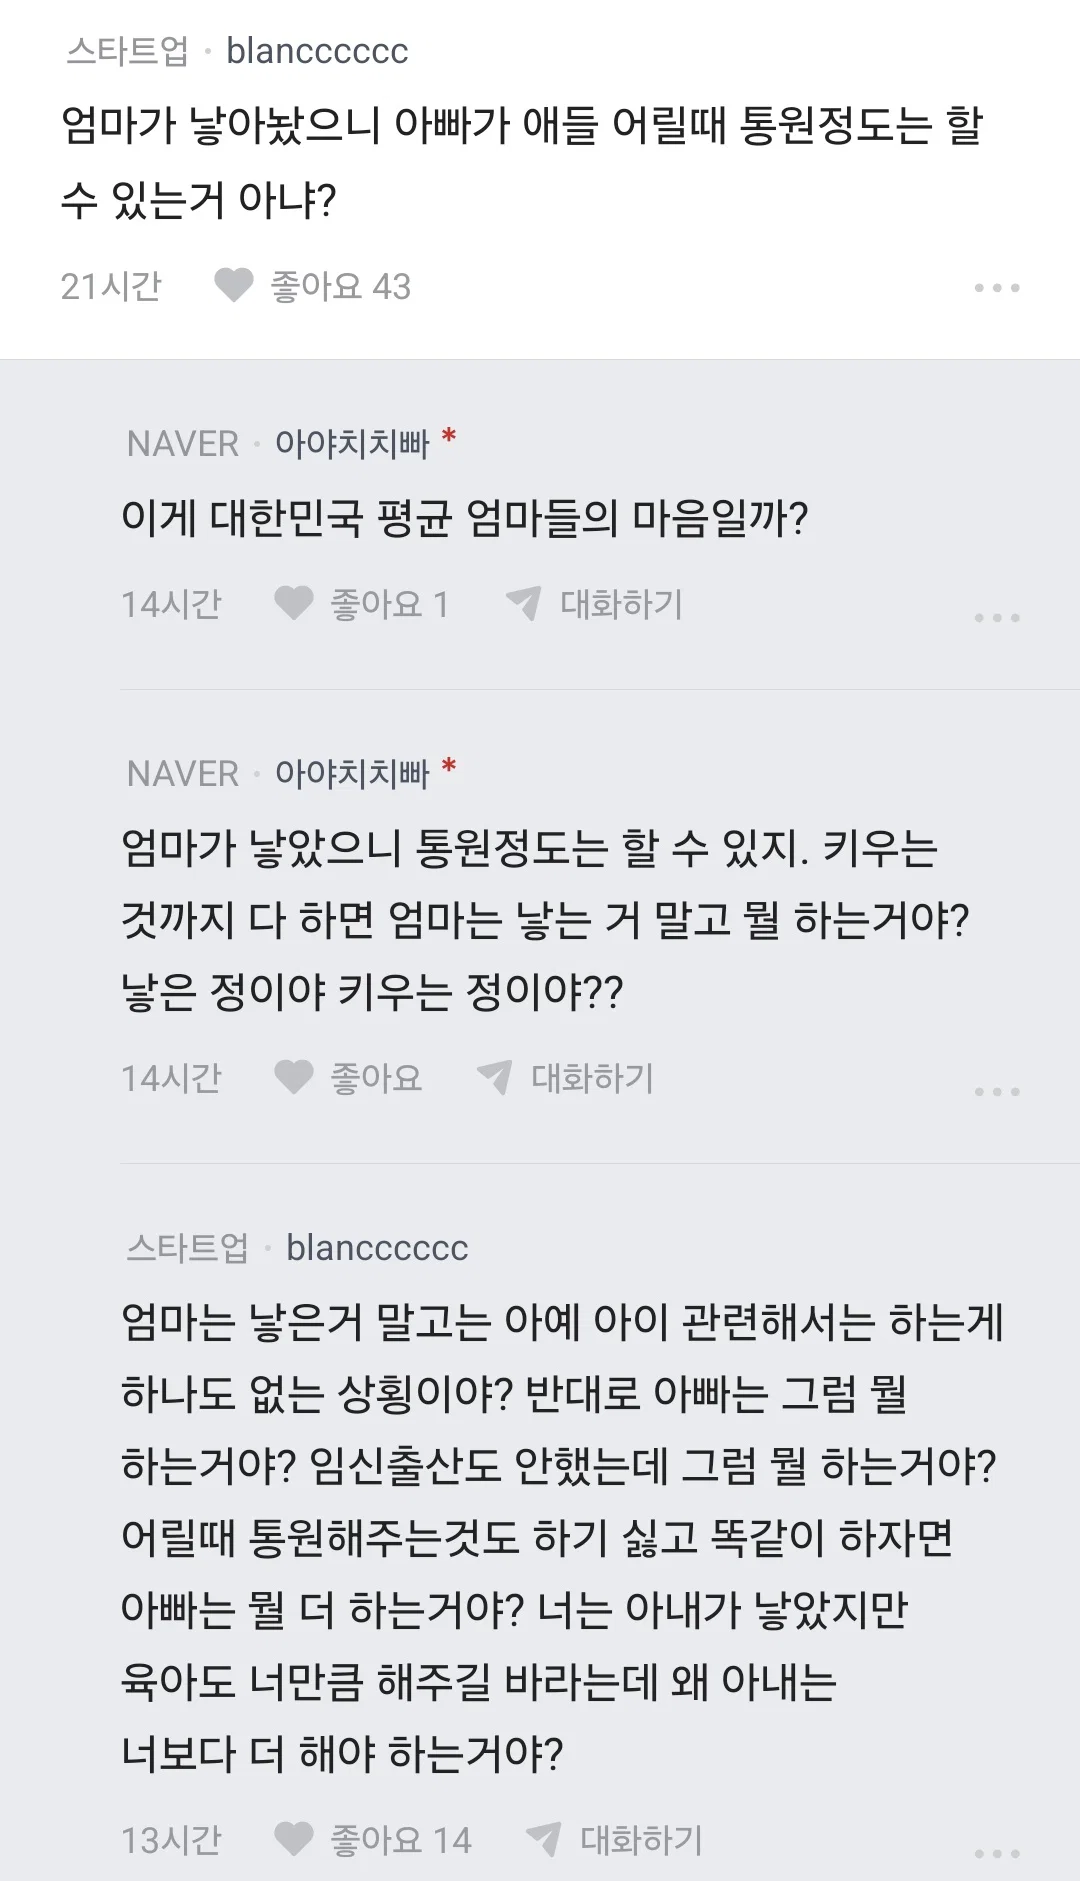Tap the heart on the reply with 14 likes
The height and width of the screenshot is (1881, 1080).
point(294,1840)
